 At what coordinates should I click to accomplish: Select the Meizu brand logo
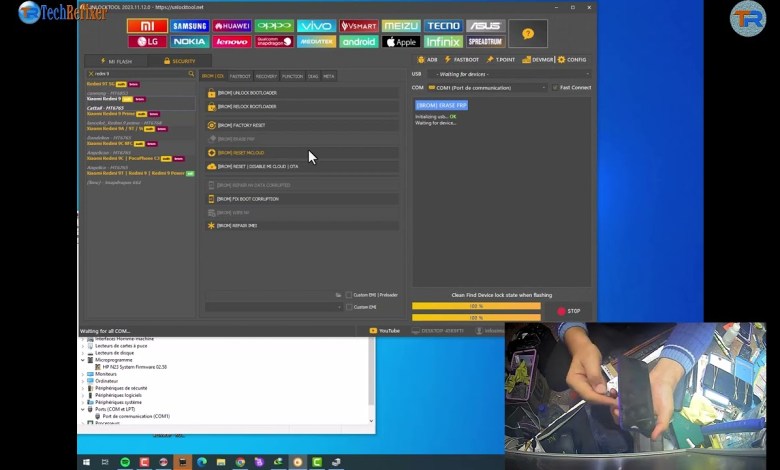click(x=401, y=26)
